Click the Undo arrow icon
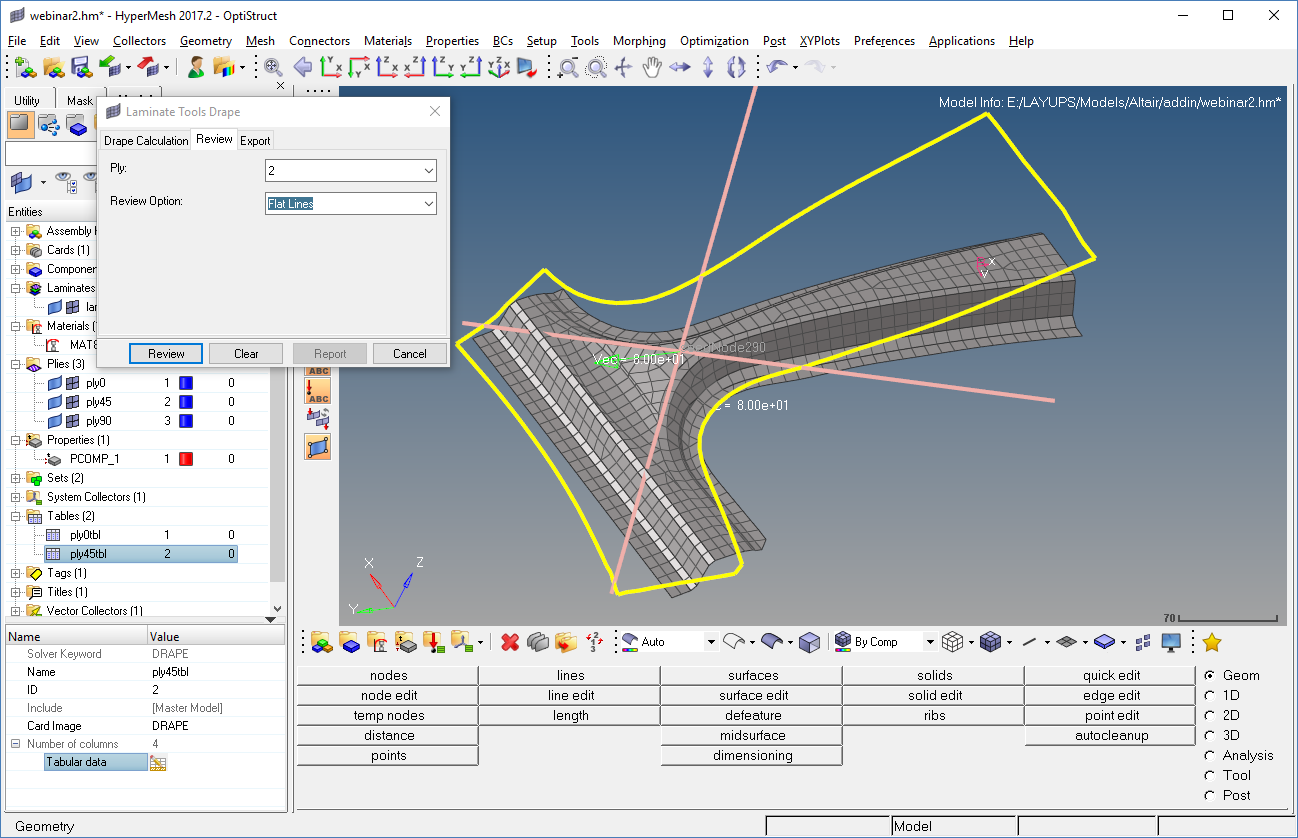The width and height of the screenshot is (1298, 838). click(x=776, y=67)
